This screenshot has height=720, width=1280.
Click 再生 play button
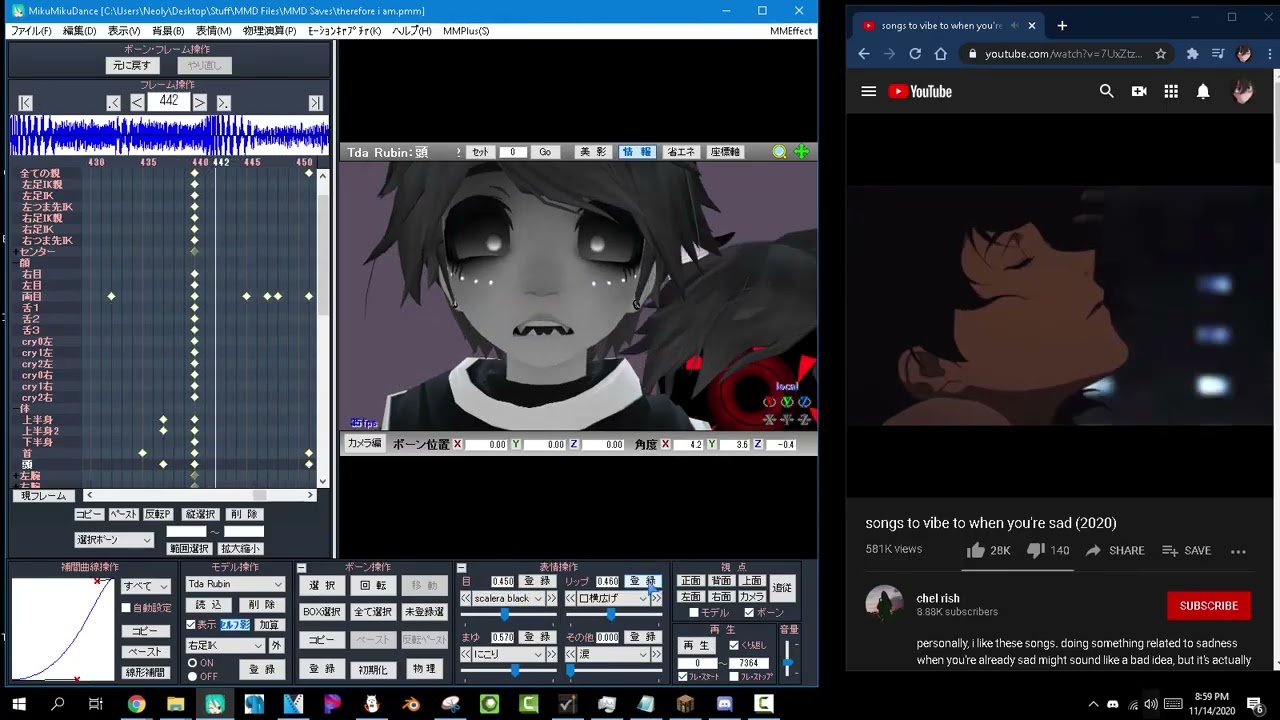tap(695, 646)
